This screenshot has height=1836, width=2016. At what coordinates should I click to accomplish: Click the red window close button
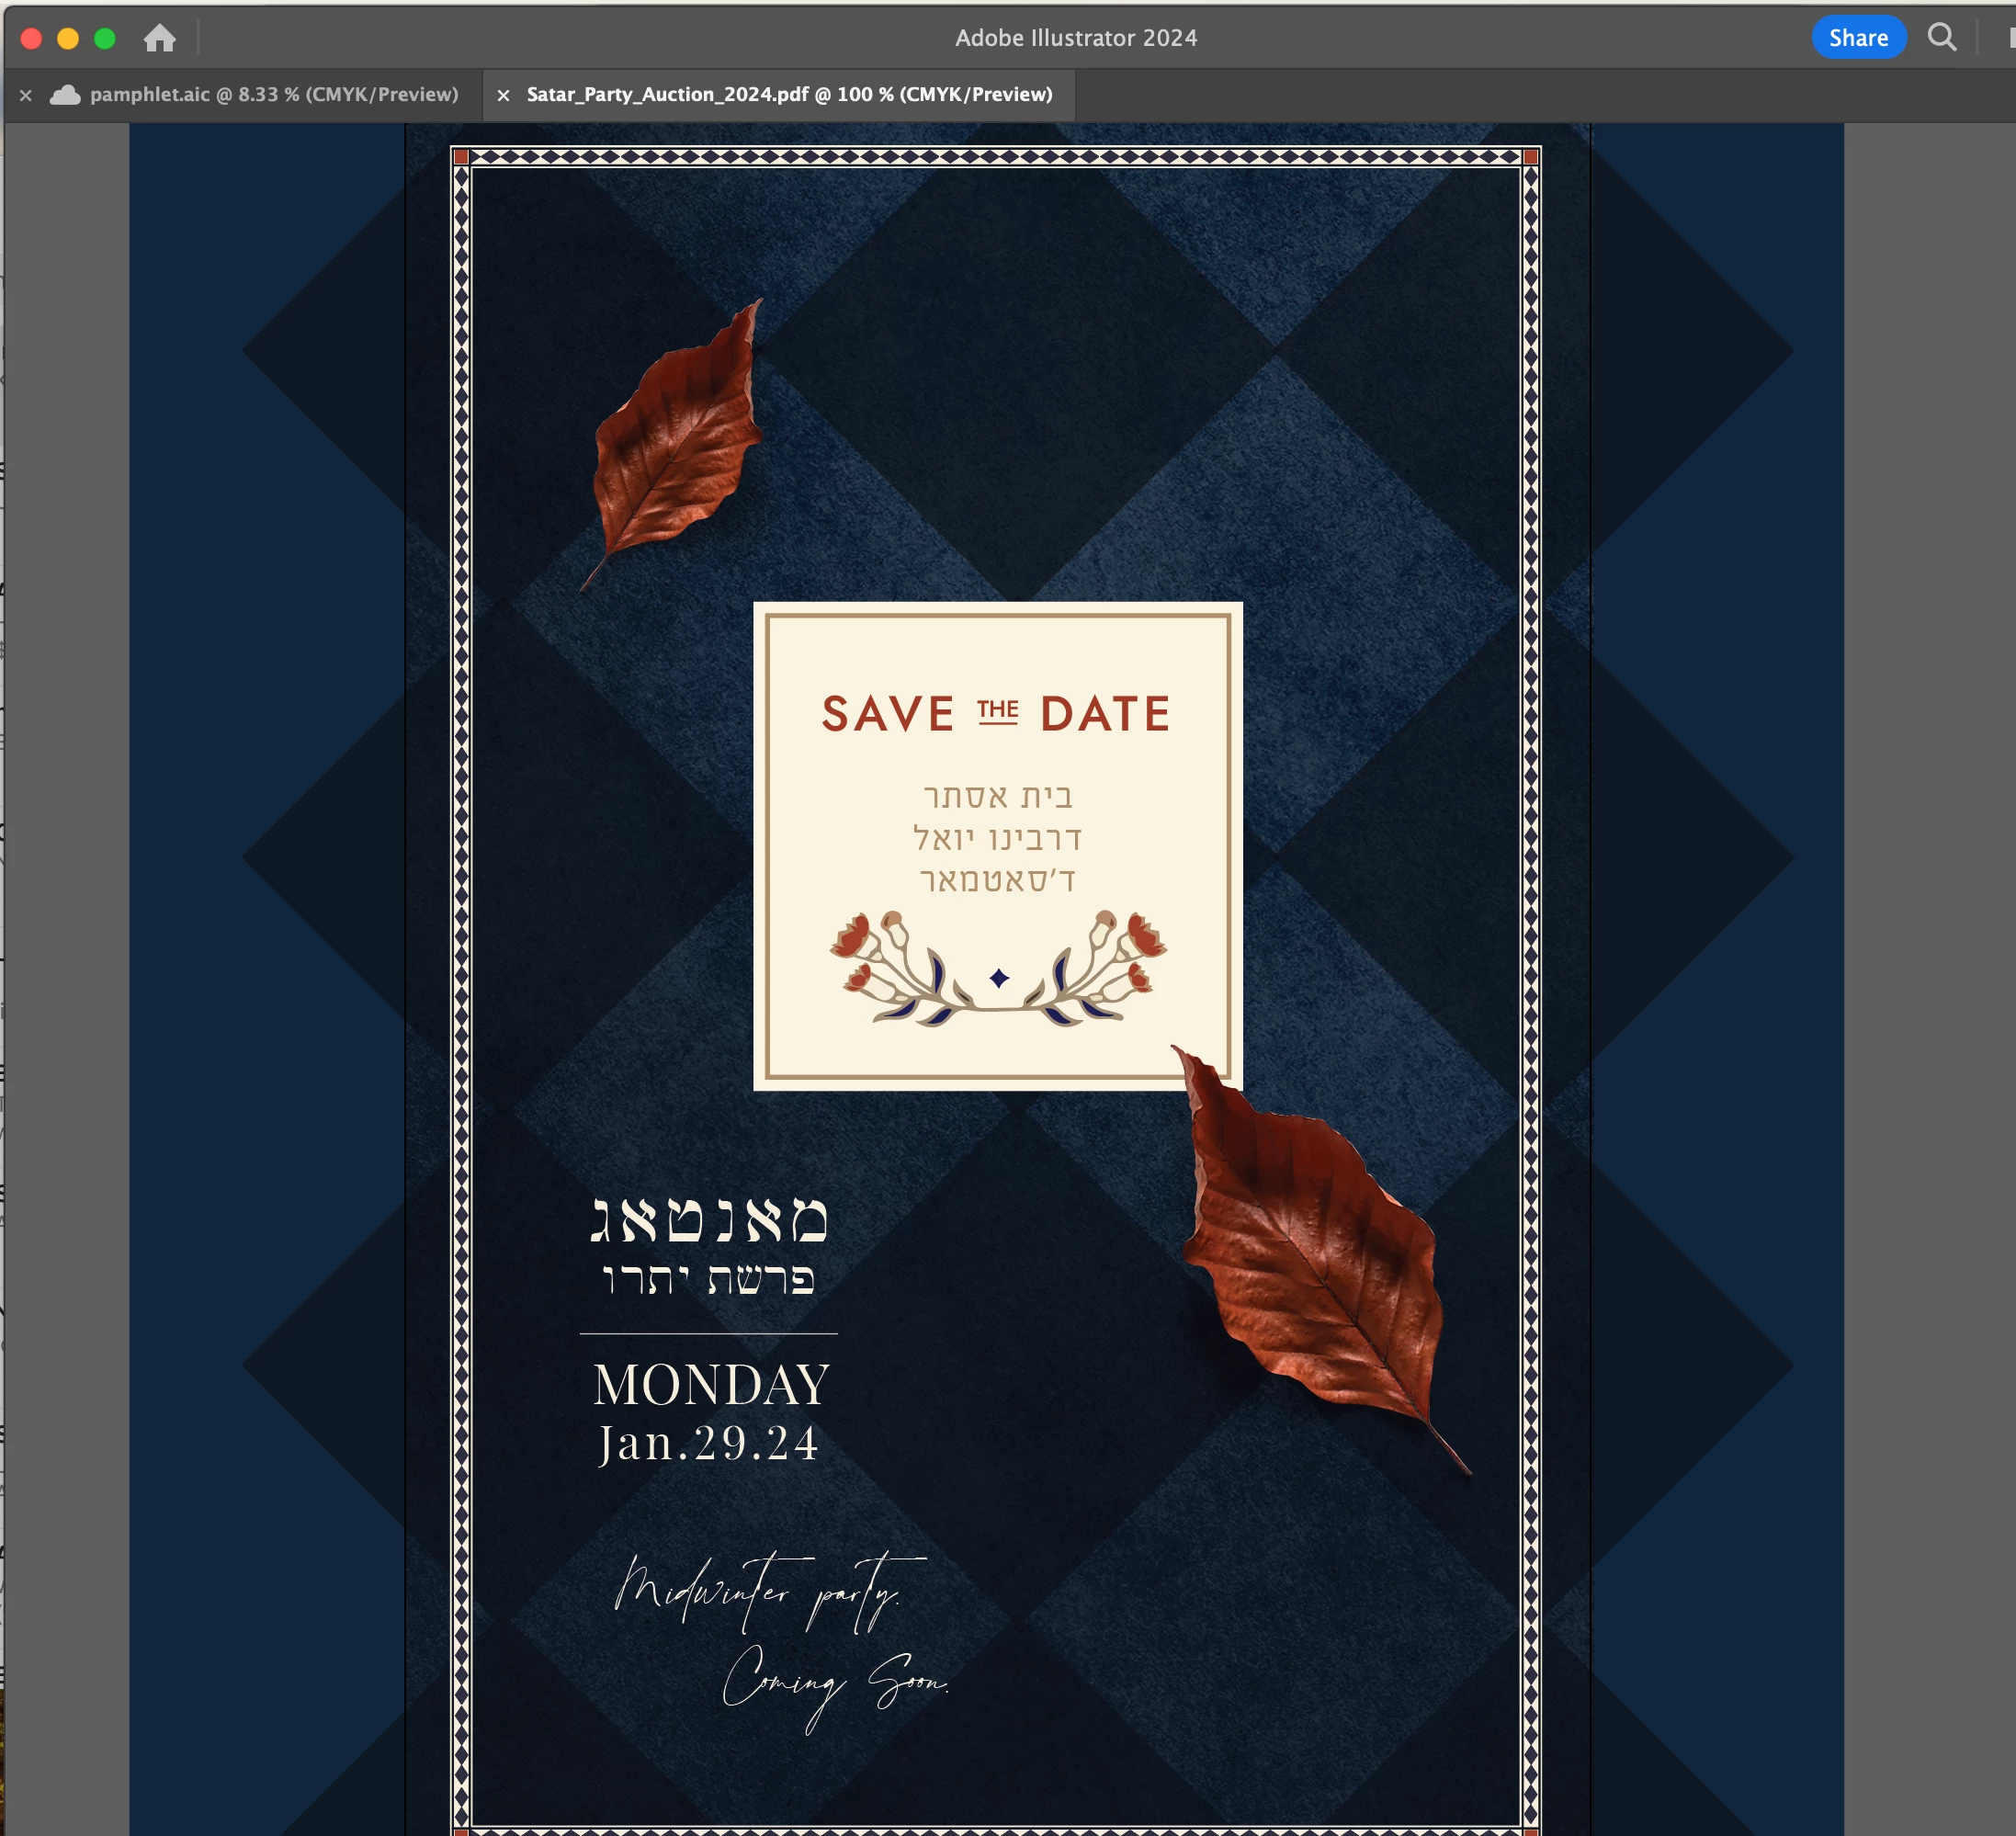31,38
